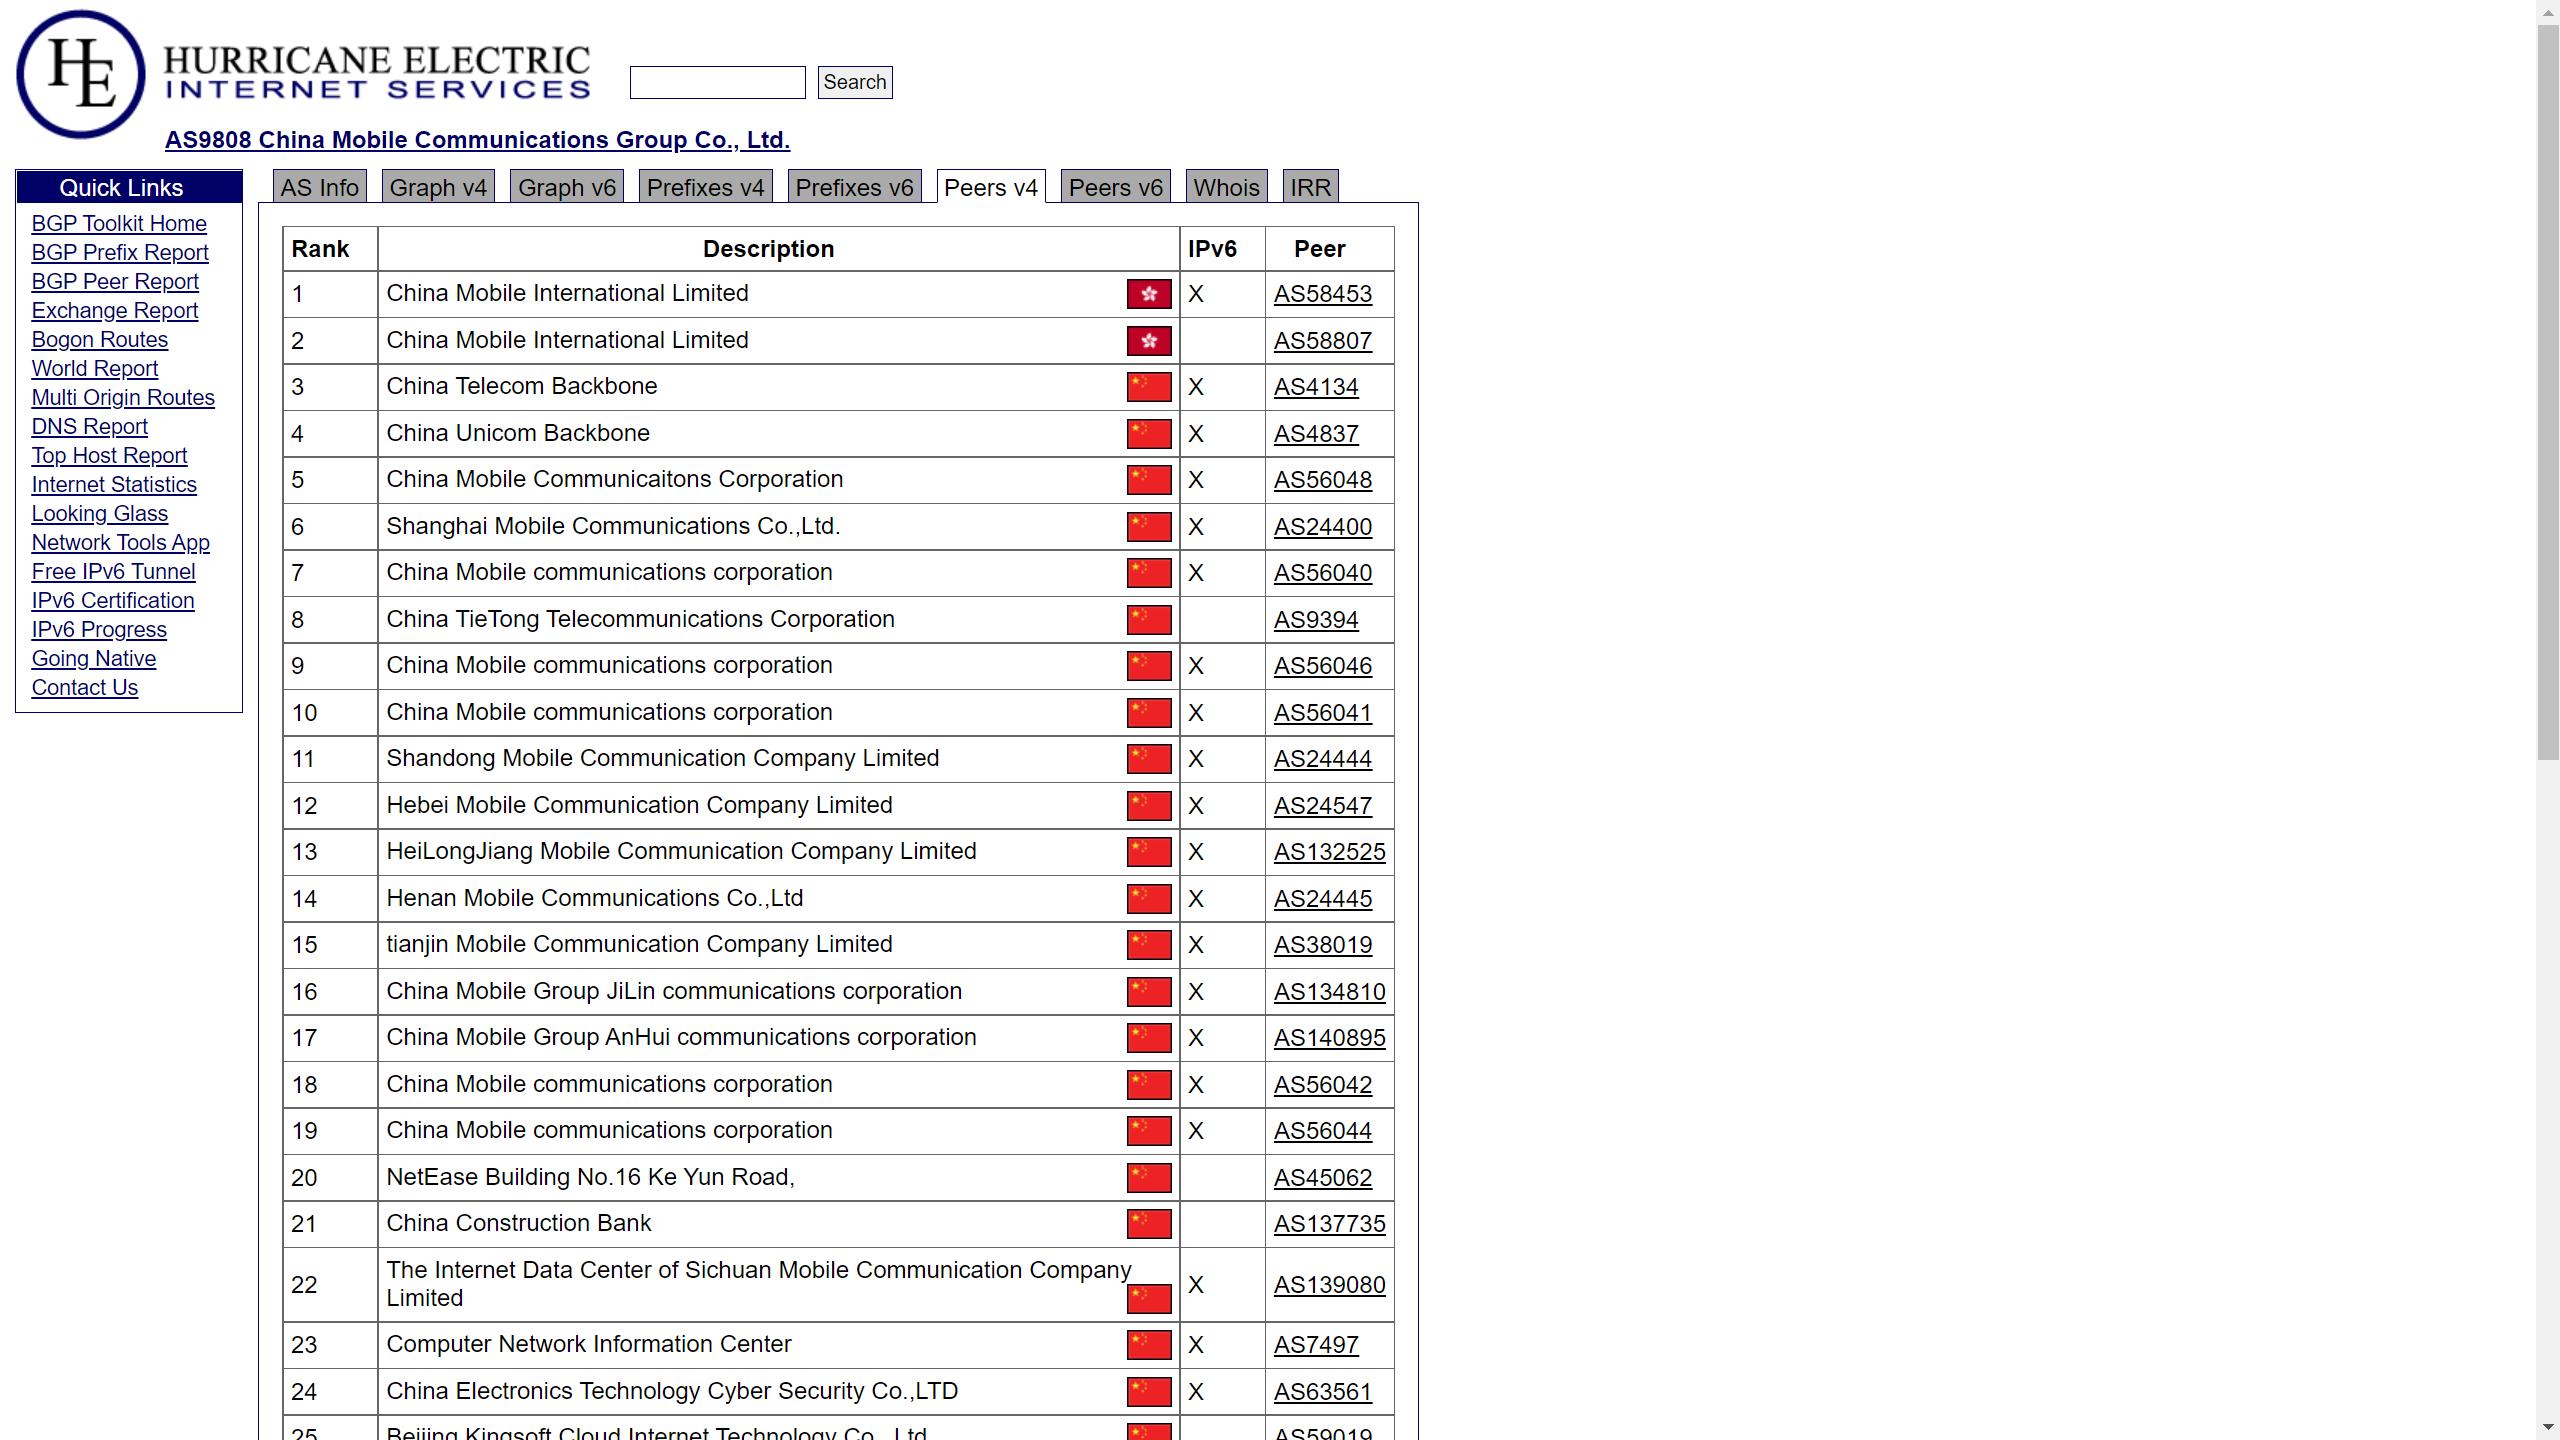Viewport: 2560px width, 1440px height.
Task: Go to Looking Glass quick link
Action: pos(100,514)
